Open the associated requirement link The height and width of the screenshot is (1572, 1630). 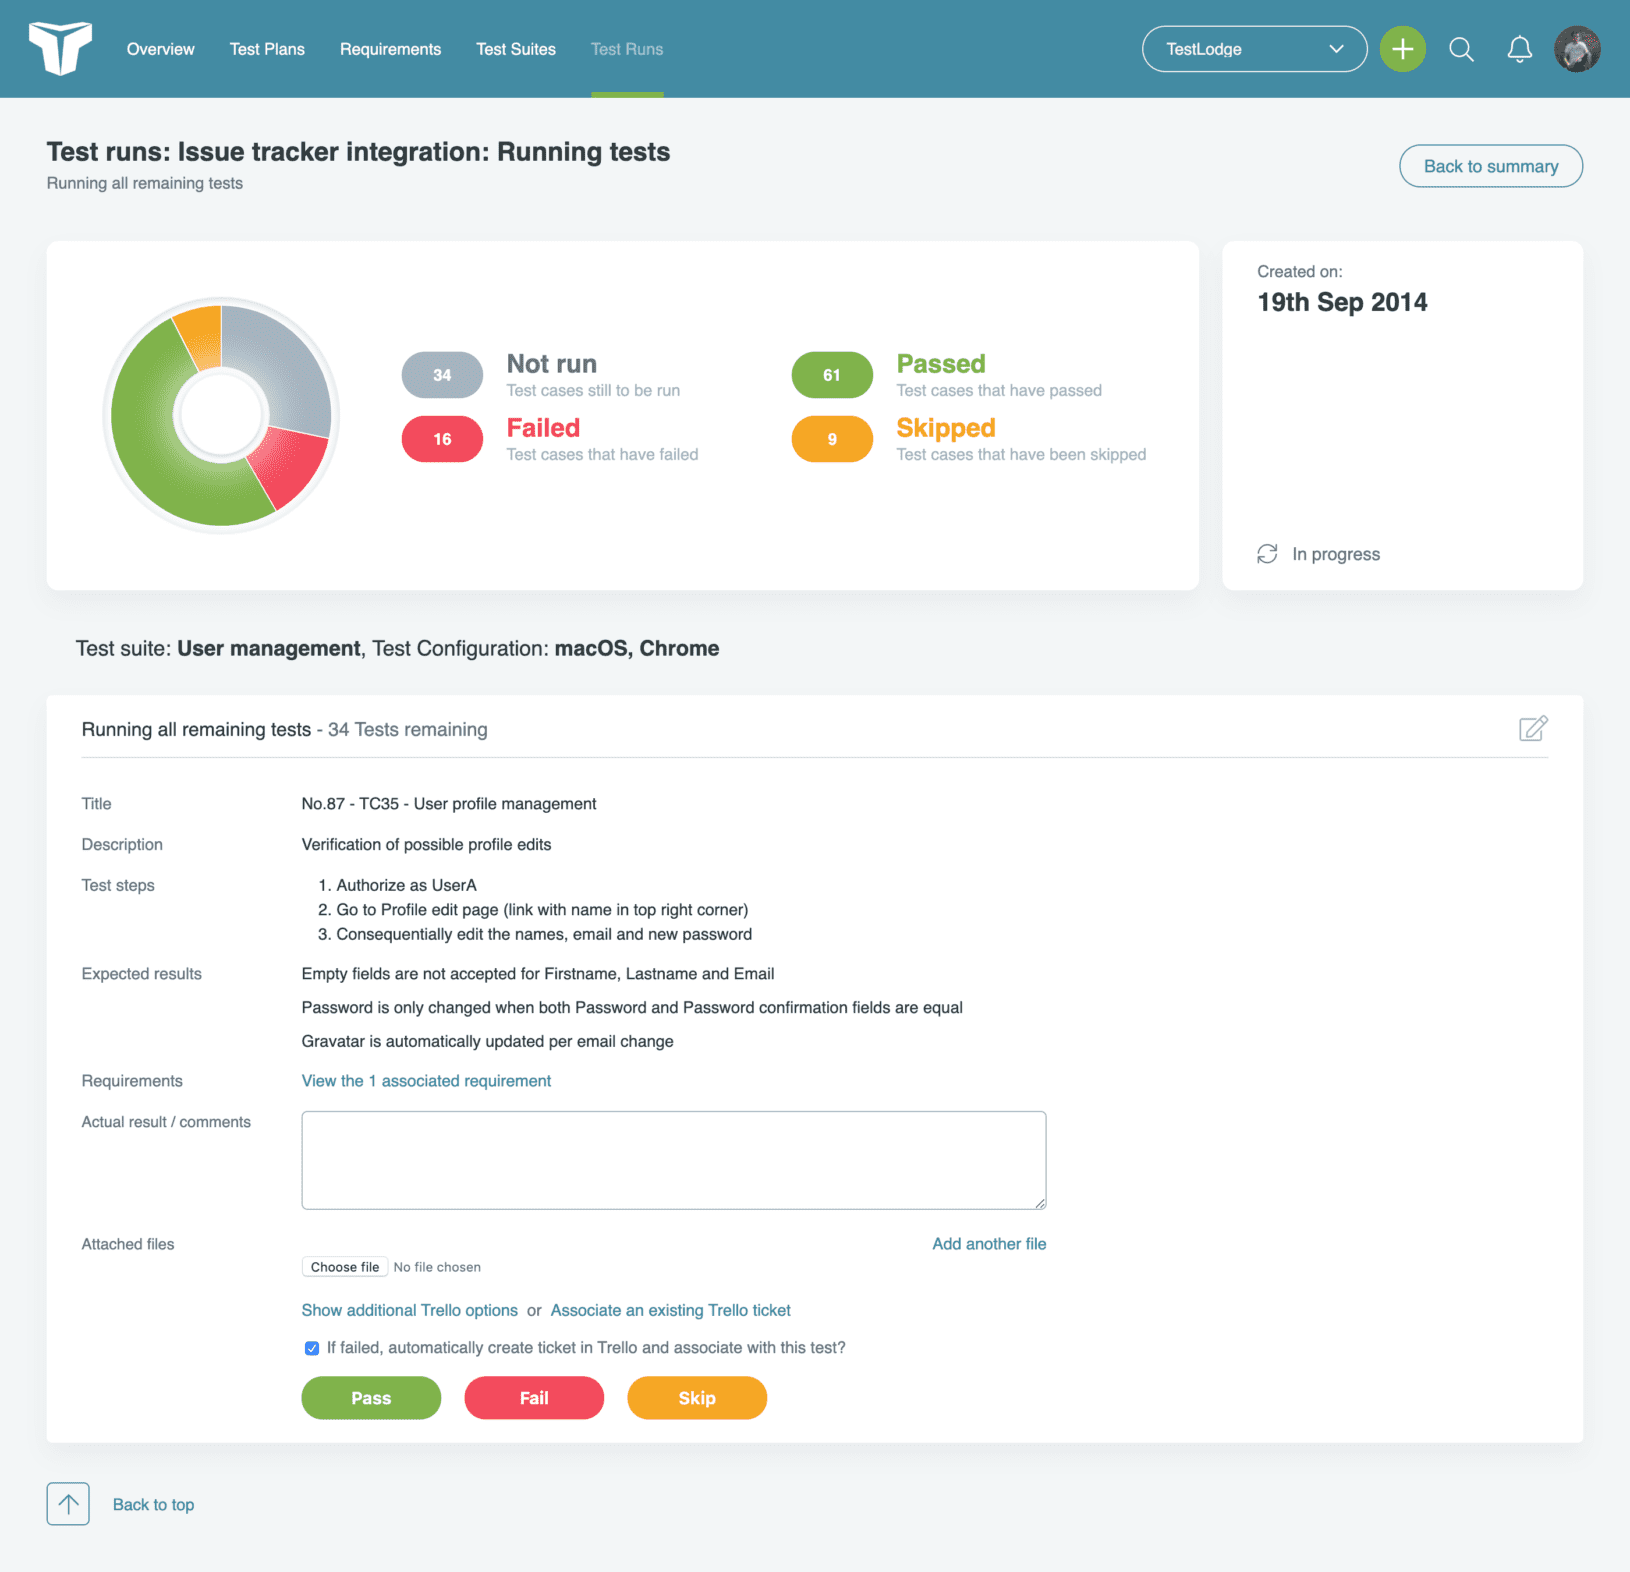click(x=425, y=1081)
